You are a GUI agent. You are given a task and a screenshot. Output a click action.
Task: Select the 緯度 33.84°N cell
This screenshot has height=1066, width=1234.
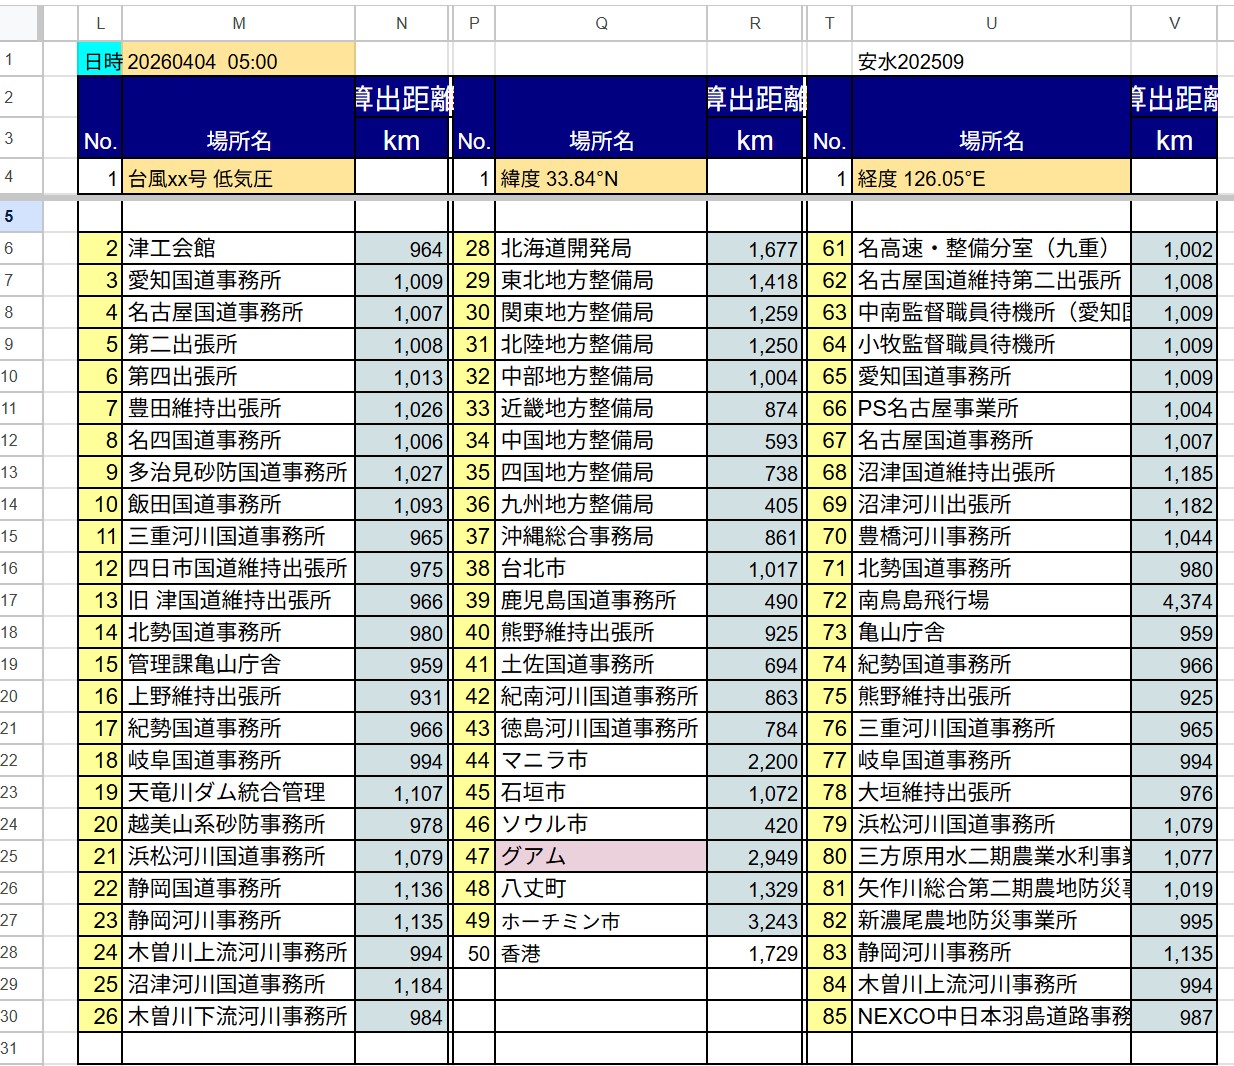coord(601,179)
